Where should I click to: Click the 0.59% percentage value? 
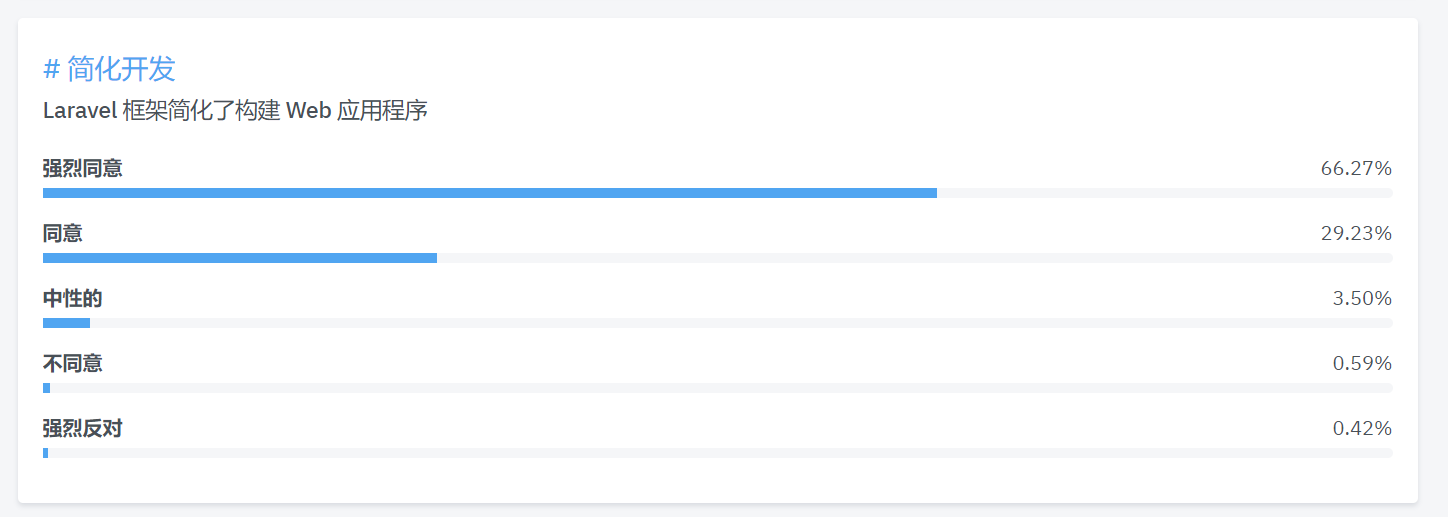coord(1362,363)
